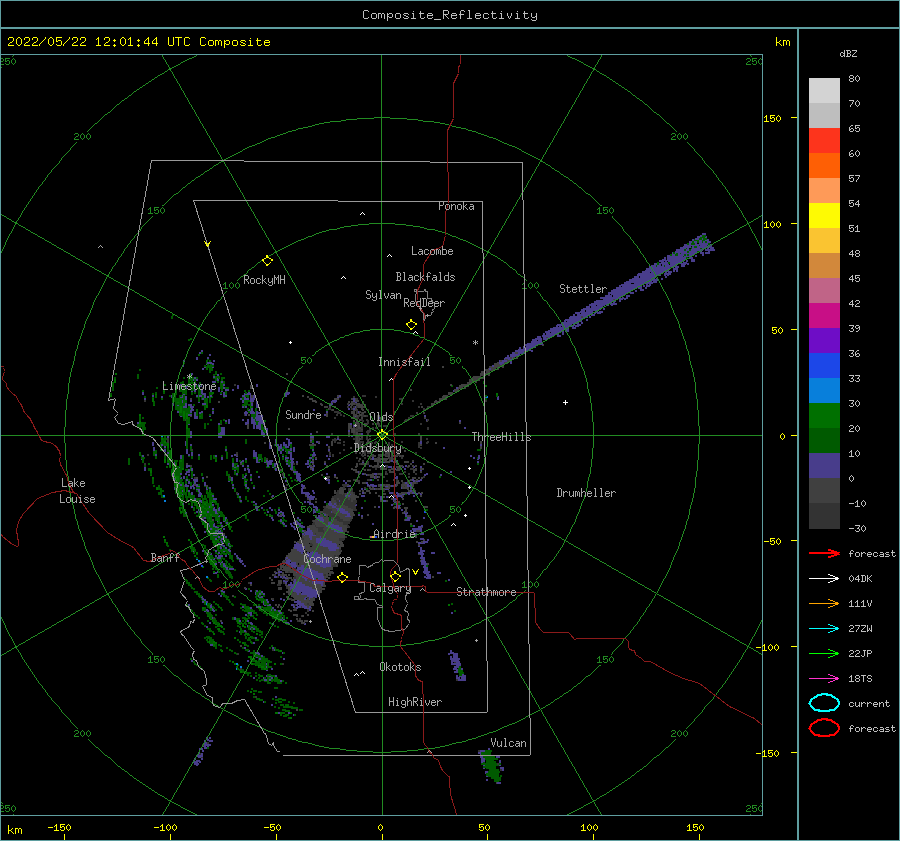The image size is (900, 841).
Task: Click the purple 10 dBZ legend swatch
Action: click(x=824, y=466)
